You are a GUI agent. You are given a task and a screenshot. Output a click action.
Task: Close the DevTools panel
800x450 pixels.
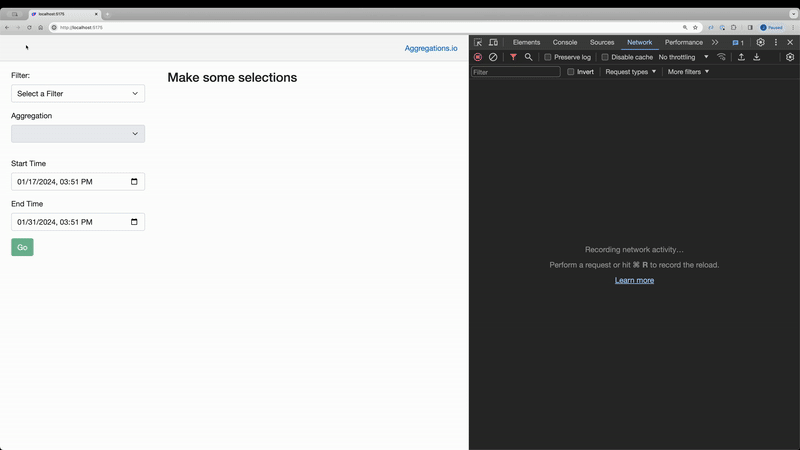[x=790, y=42]
